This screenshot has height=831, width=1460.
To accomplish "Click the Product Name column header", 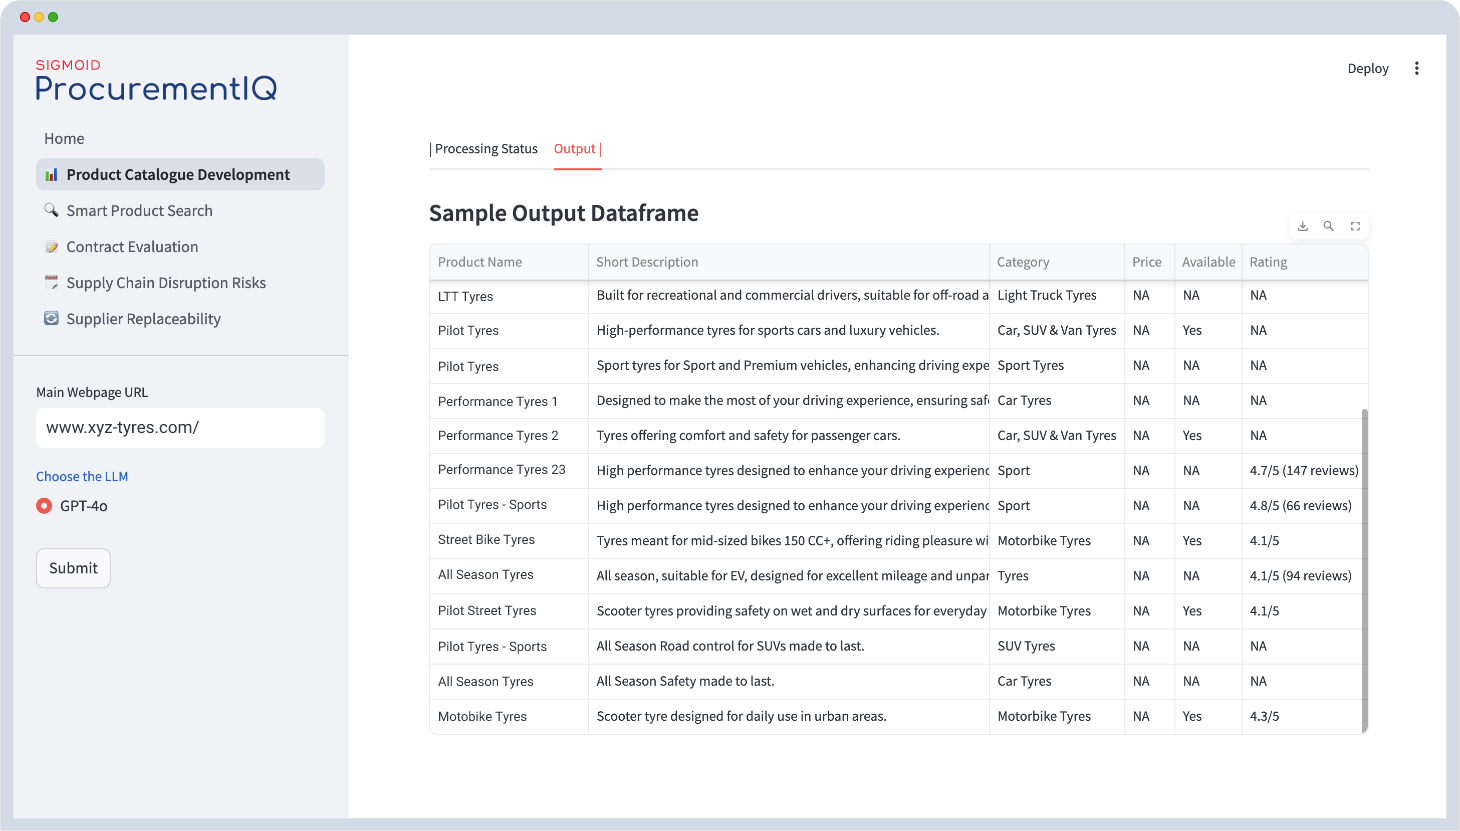I will [480, 262].
